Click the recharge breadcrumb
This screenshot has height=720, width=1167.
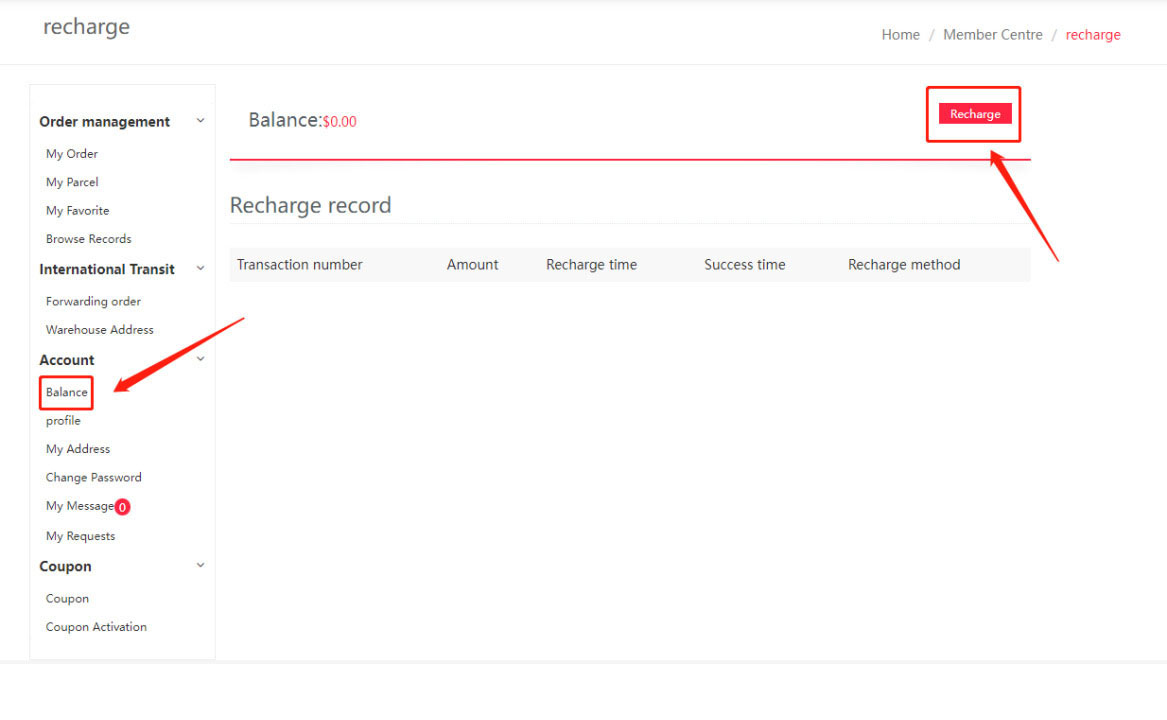pos(1093,35)
